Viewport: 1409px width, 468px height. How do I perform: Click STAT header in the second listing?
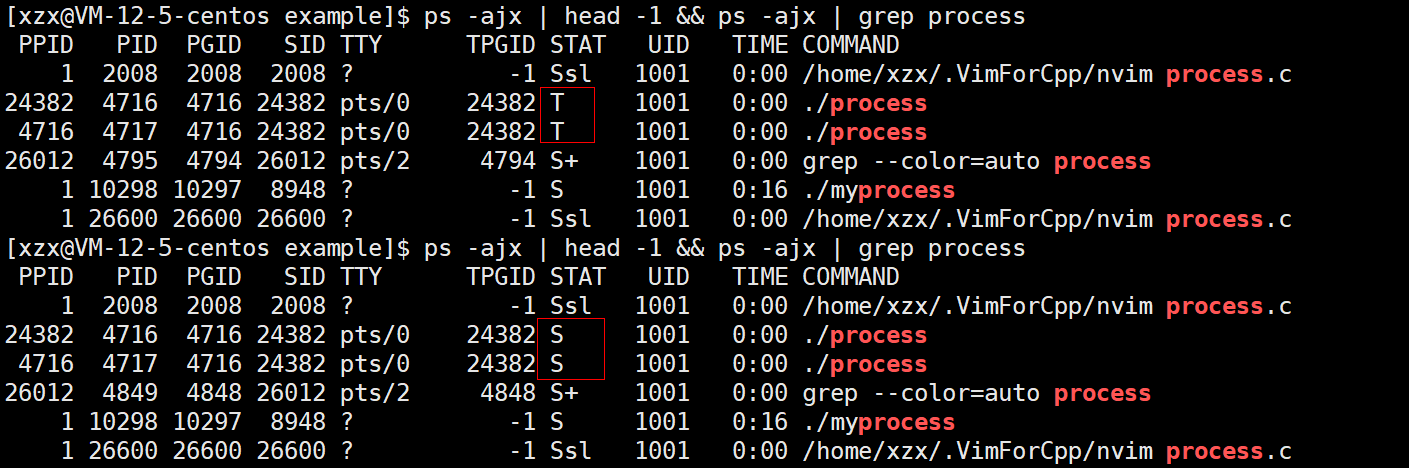(578, 277)
